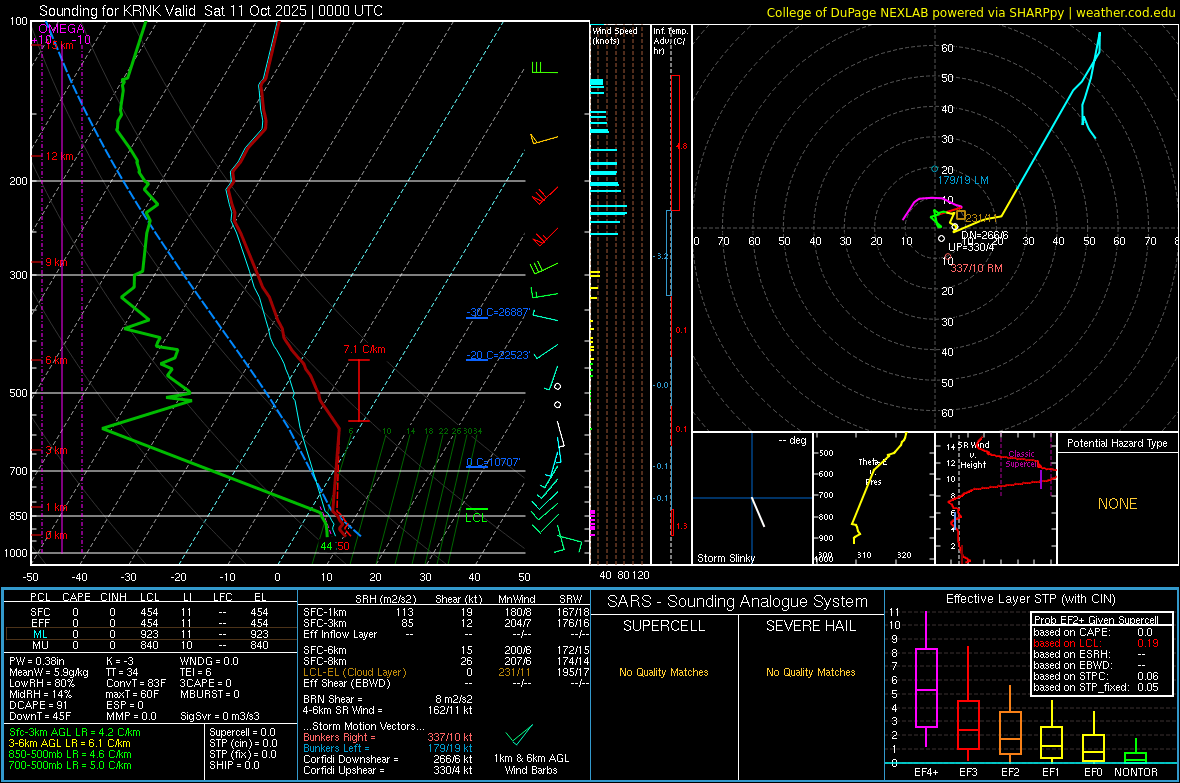Click the 'NONTOR' axis label

coord(1136,772)
